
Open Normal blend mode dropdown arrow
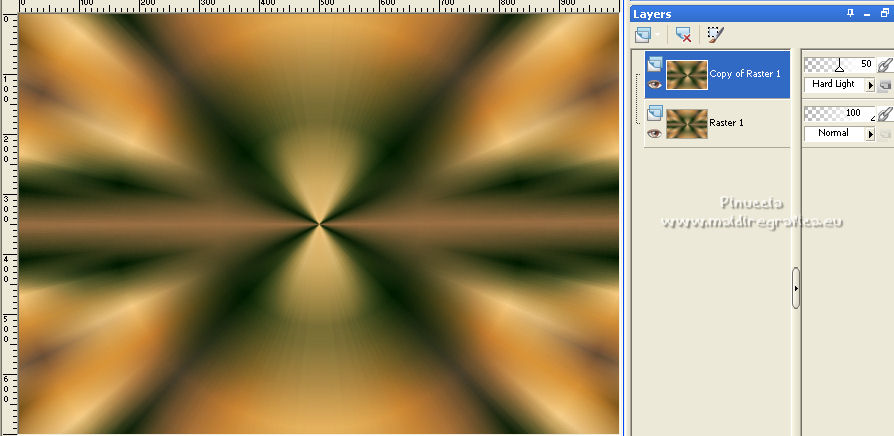pyautogui.click(x=870, y=134)
